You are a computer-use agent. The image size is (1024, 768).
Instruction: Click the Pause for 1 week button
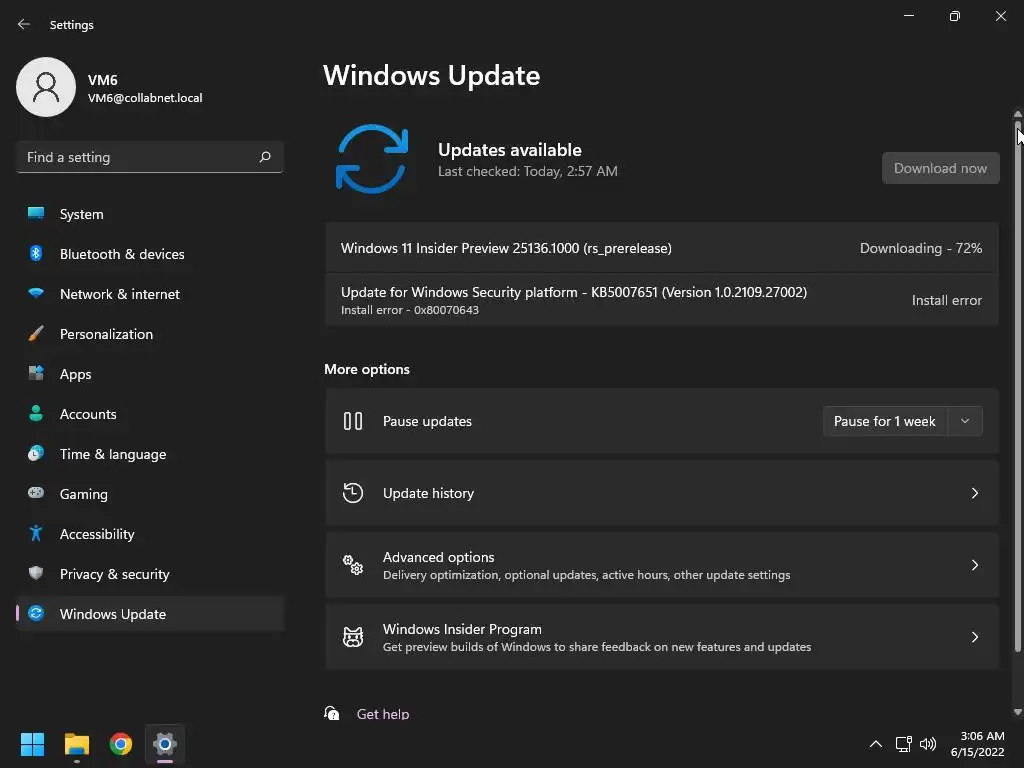pos(885,421)
